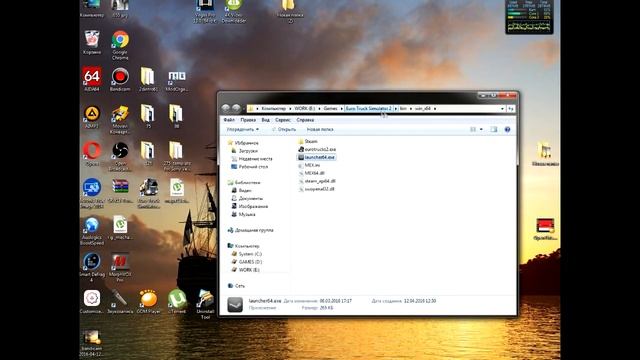Open the Customize white desktop icon

tap(92, 301)
